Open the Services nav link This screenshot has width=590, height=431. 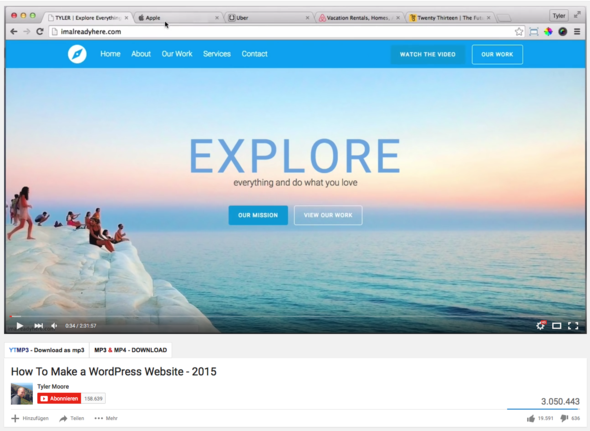point(217,54)
